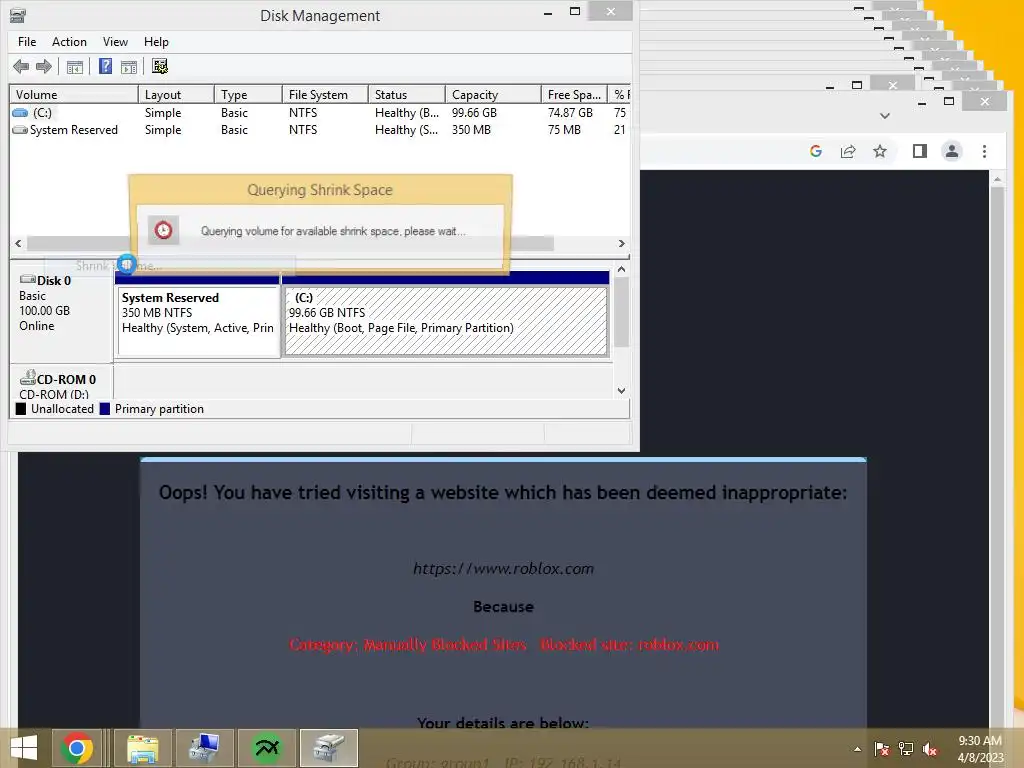Screen dimensions: 1024x768
Task: Click the Share icon in Chrome toolbar
Action: tap(848, 152)
